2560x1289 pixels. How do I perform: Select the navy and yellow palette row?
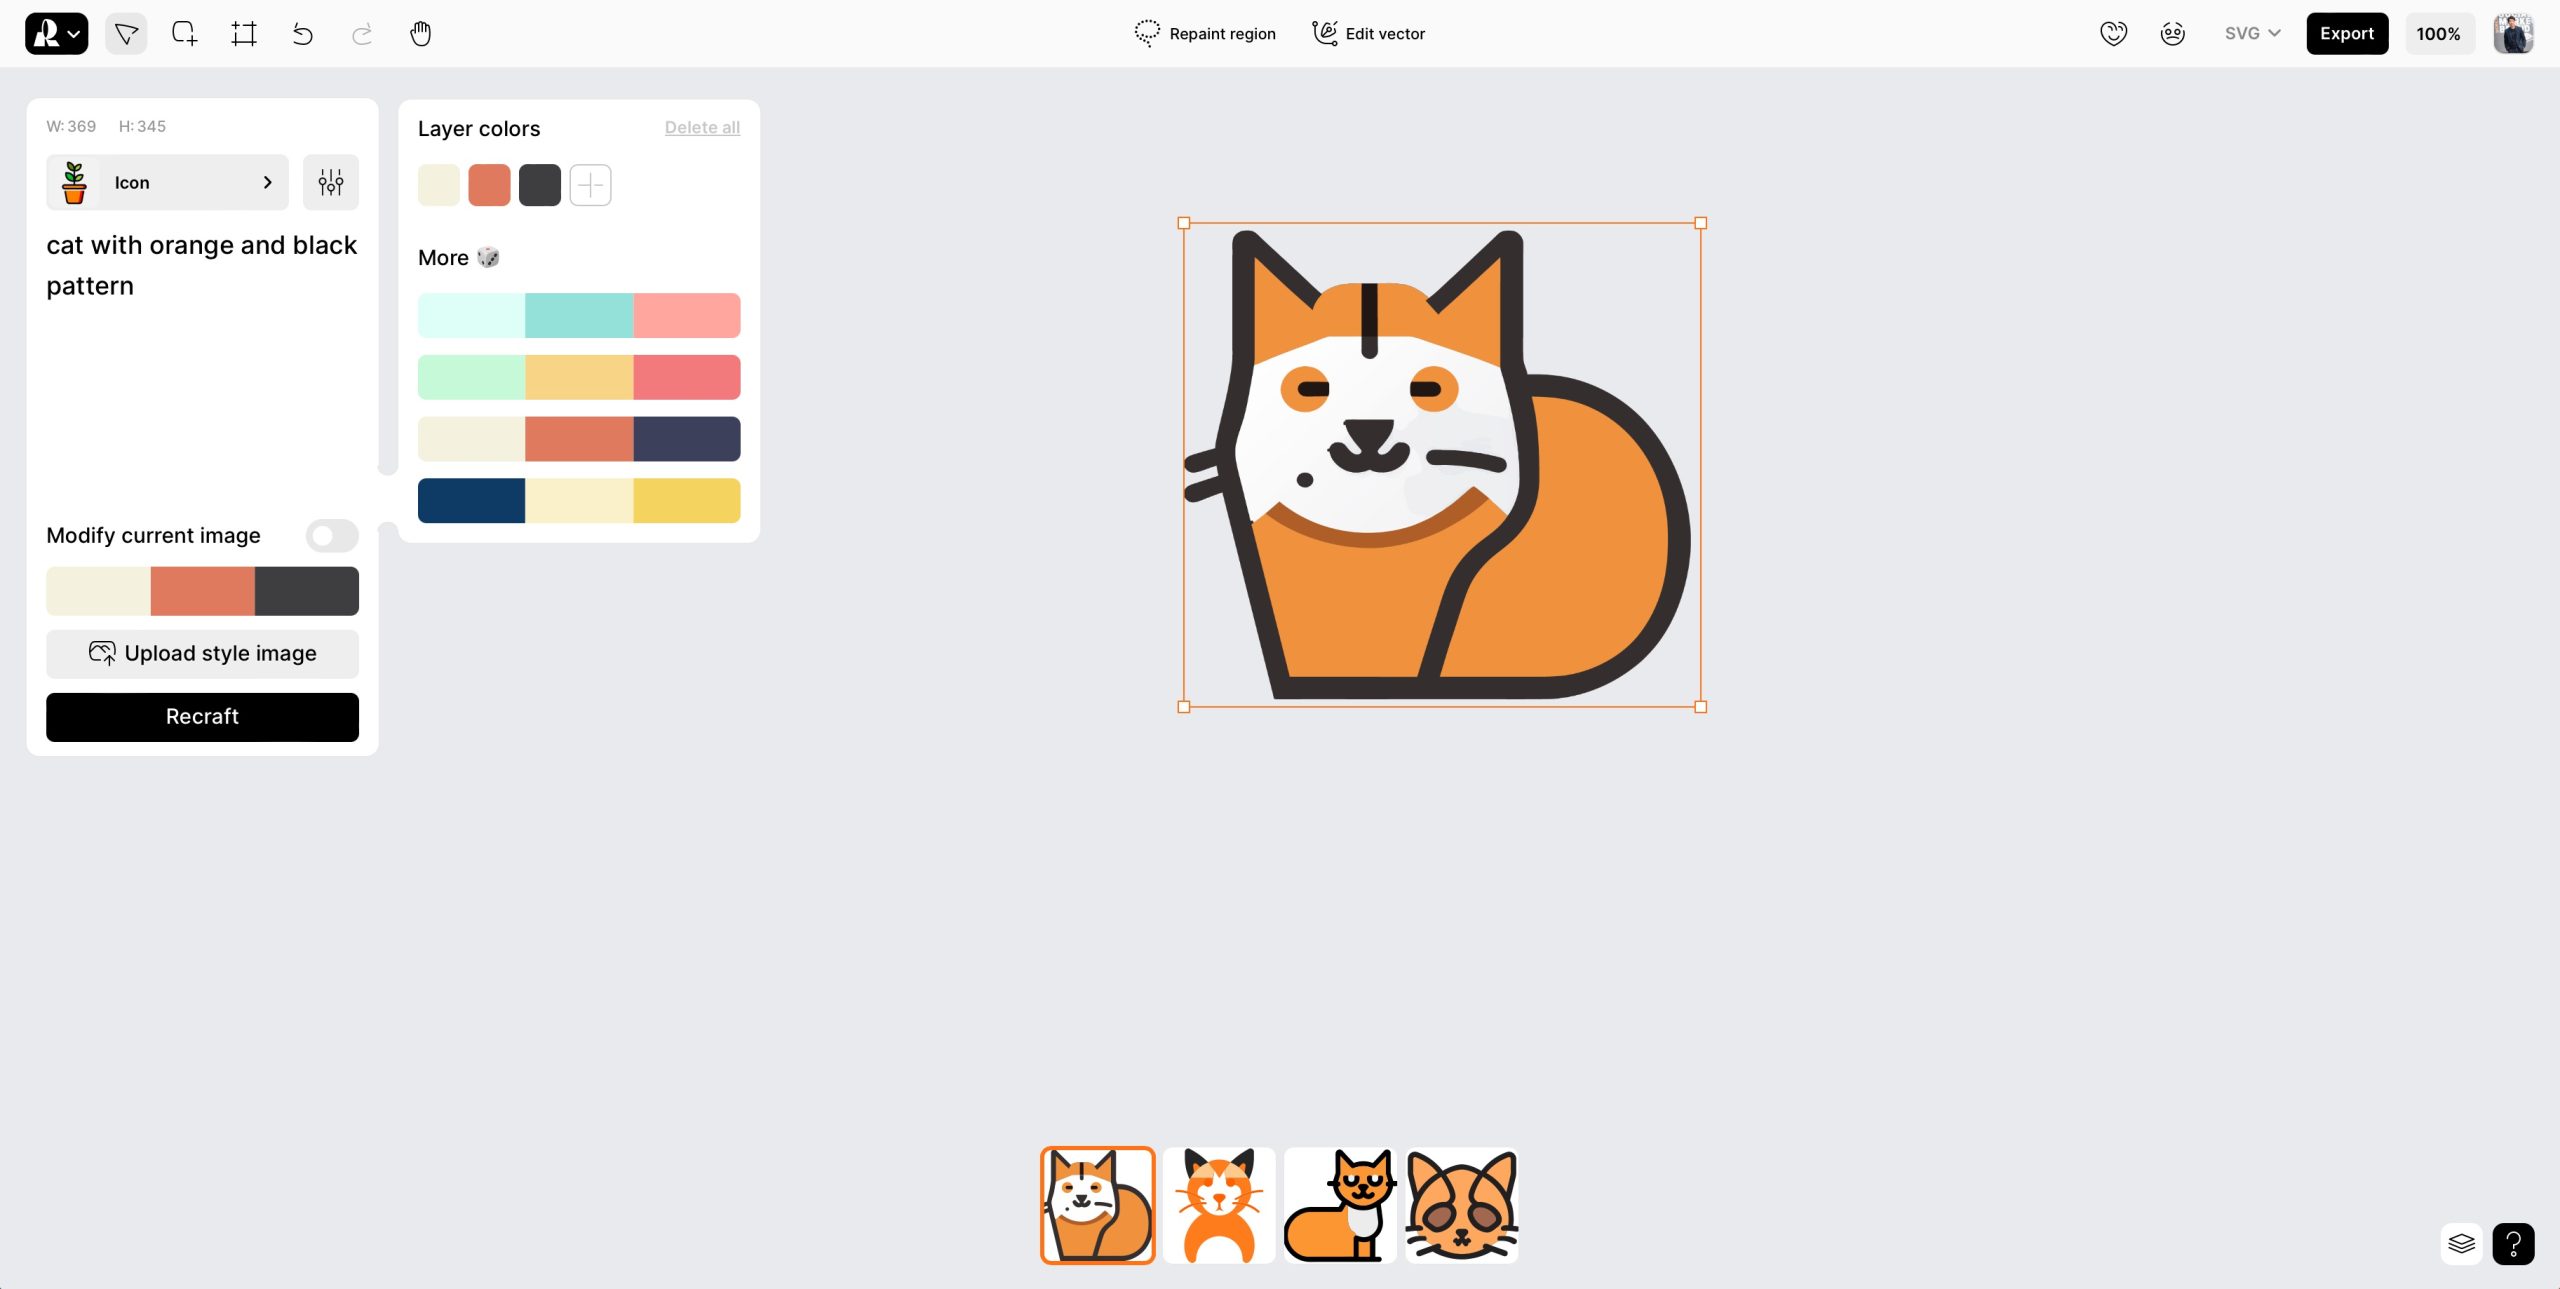[579, 500]
